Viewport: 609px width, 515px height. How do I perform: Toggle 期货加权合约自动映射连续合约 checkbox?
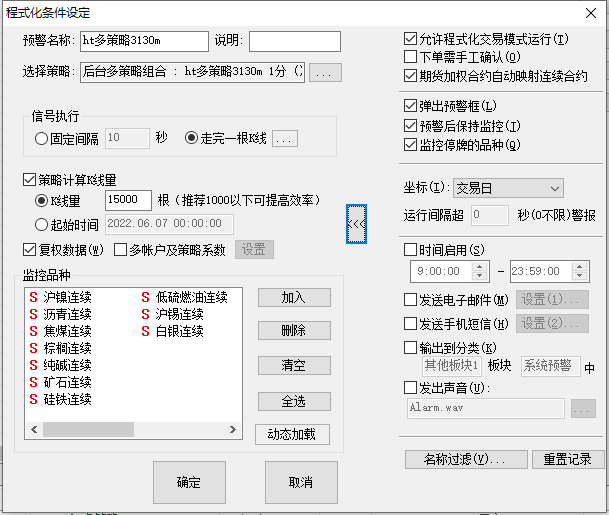point(411,75)
